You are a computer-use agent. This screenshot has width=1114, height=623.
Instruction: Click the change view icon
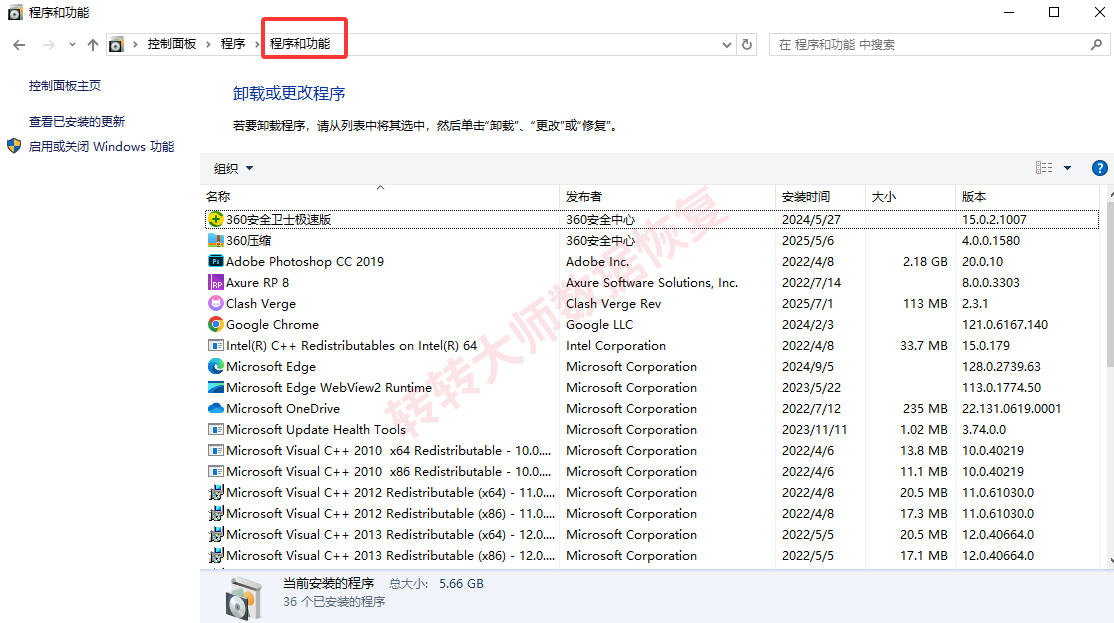coord(1044,168)
